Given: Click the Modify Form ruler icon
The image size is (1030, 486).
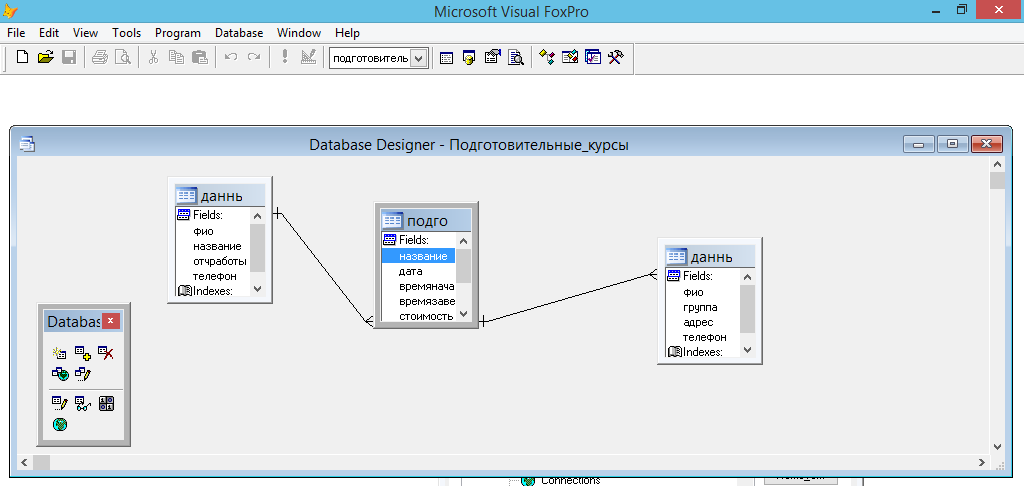Looking at the screenshot, I should point(308,57).
